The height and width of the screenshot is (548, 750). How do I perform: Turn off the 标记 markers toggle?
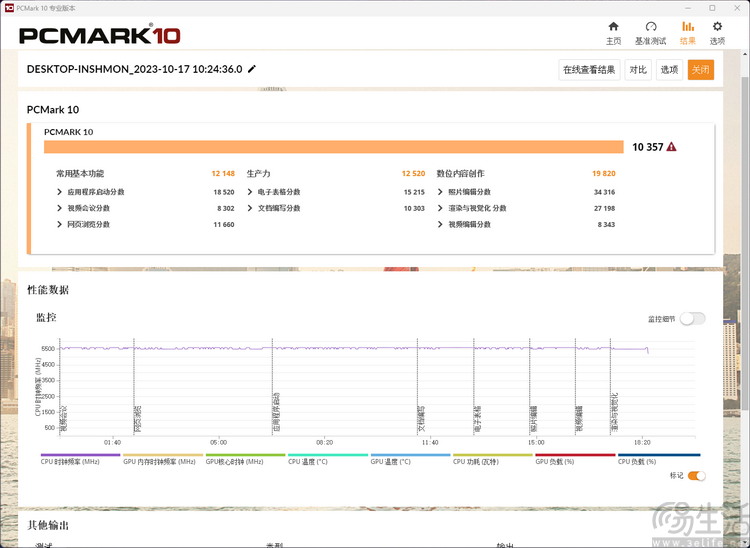[x=696, y=476]
